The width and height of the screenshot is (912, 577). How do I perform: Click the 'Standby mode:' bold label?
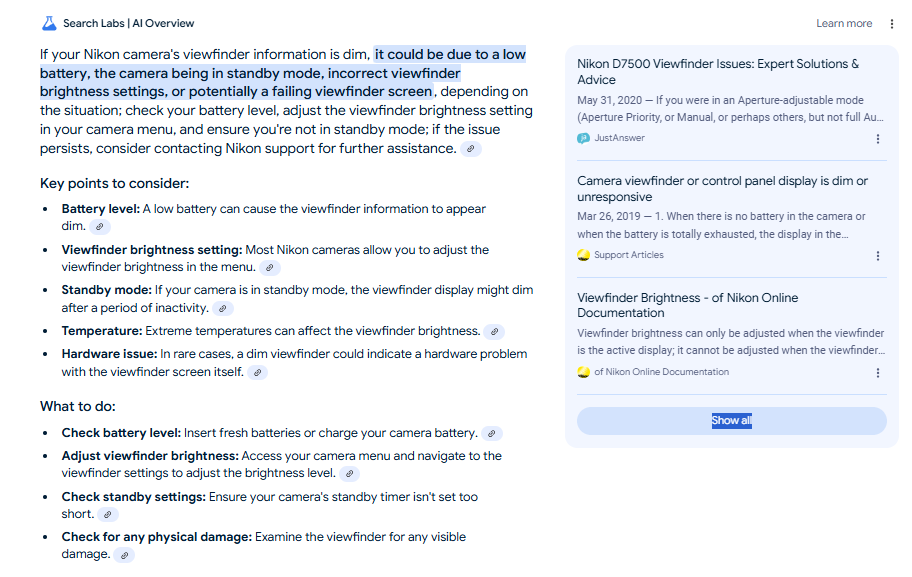tap(106, 290)
